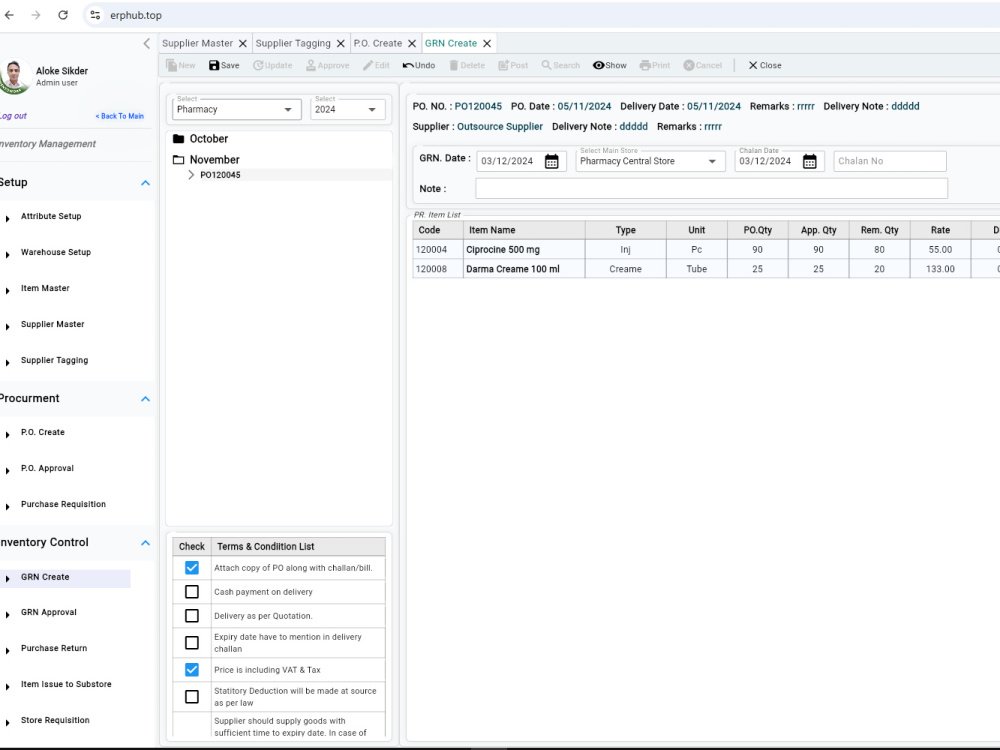Click the Post toolbar icon
The image size is (1000, 750).
[x=503, y=65]
